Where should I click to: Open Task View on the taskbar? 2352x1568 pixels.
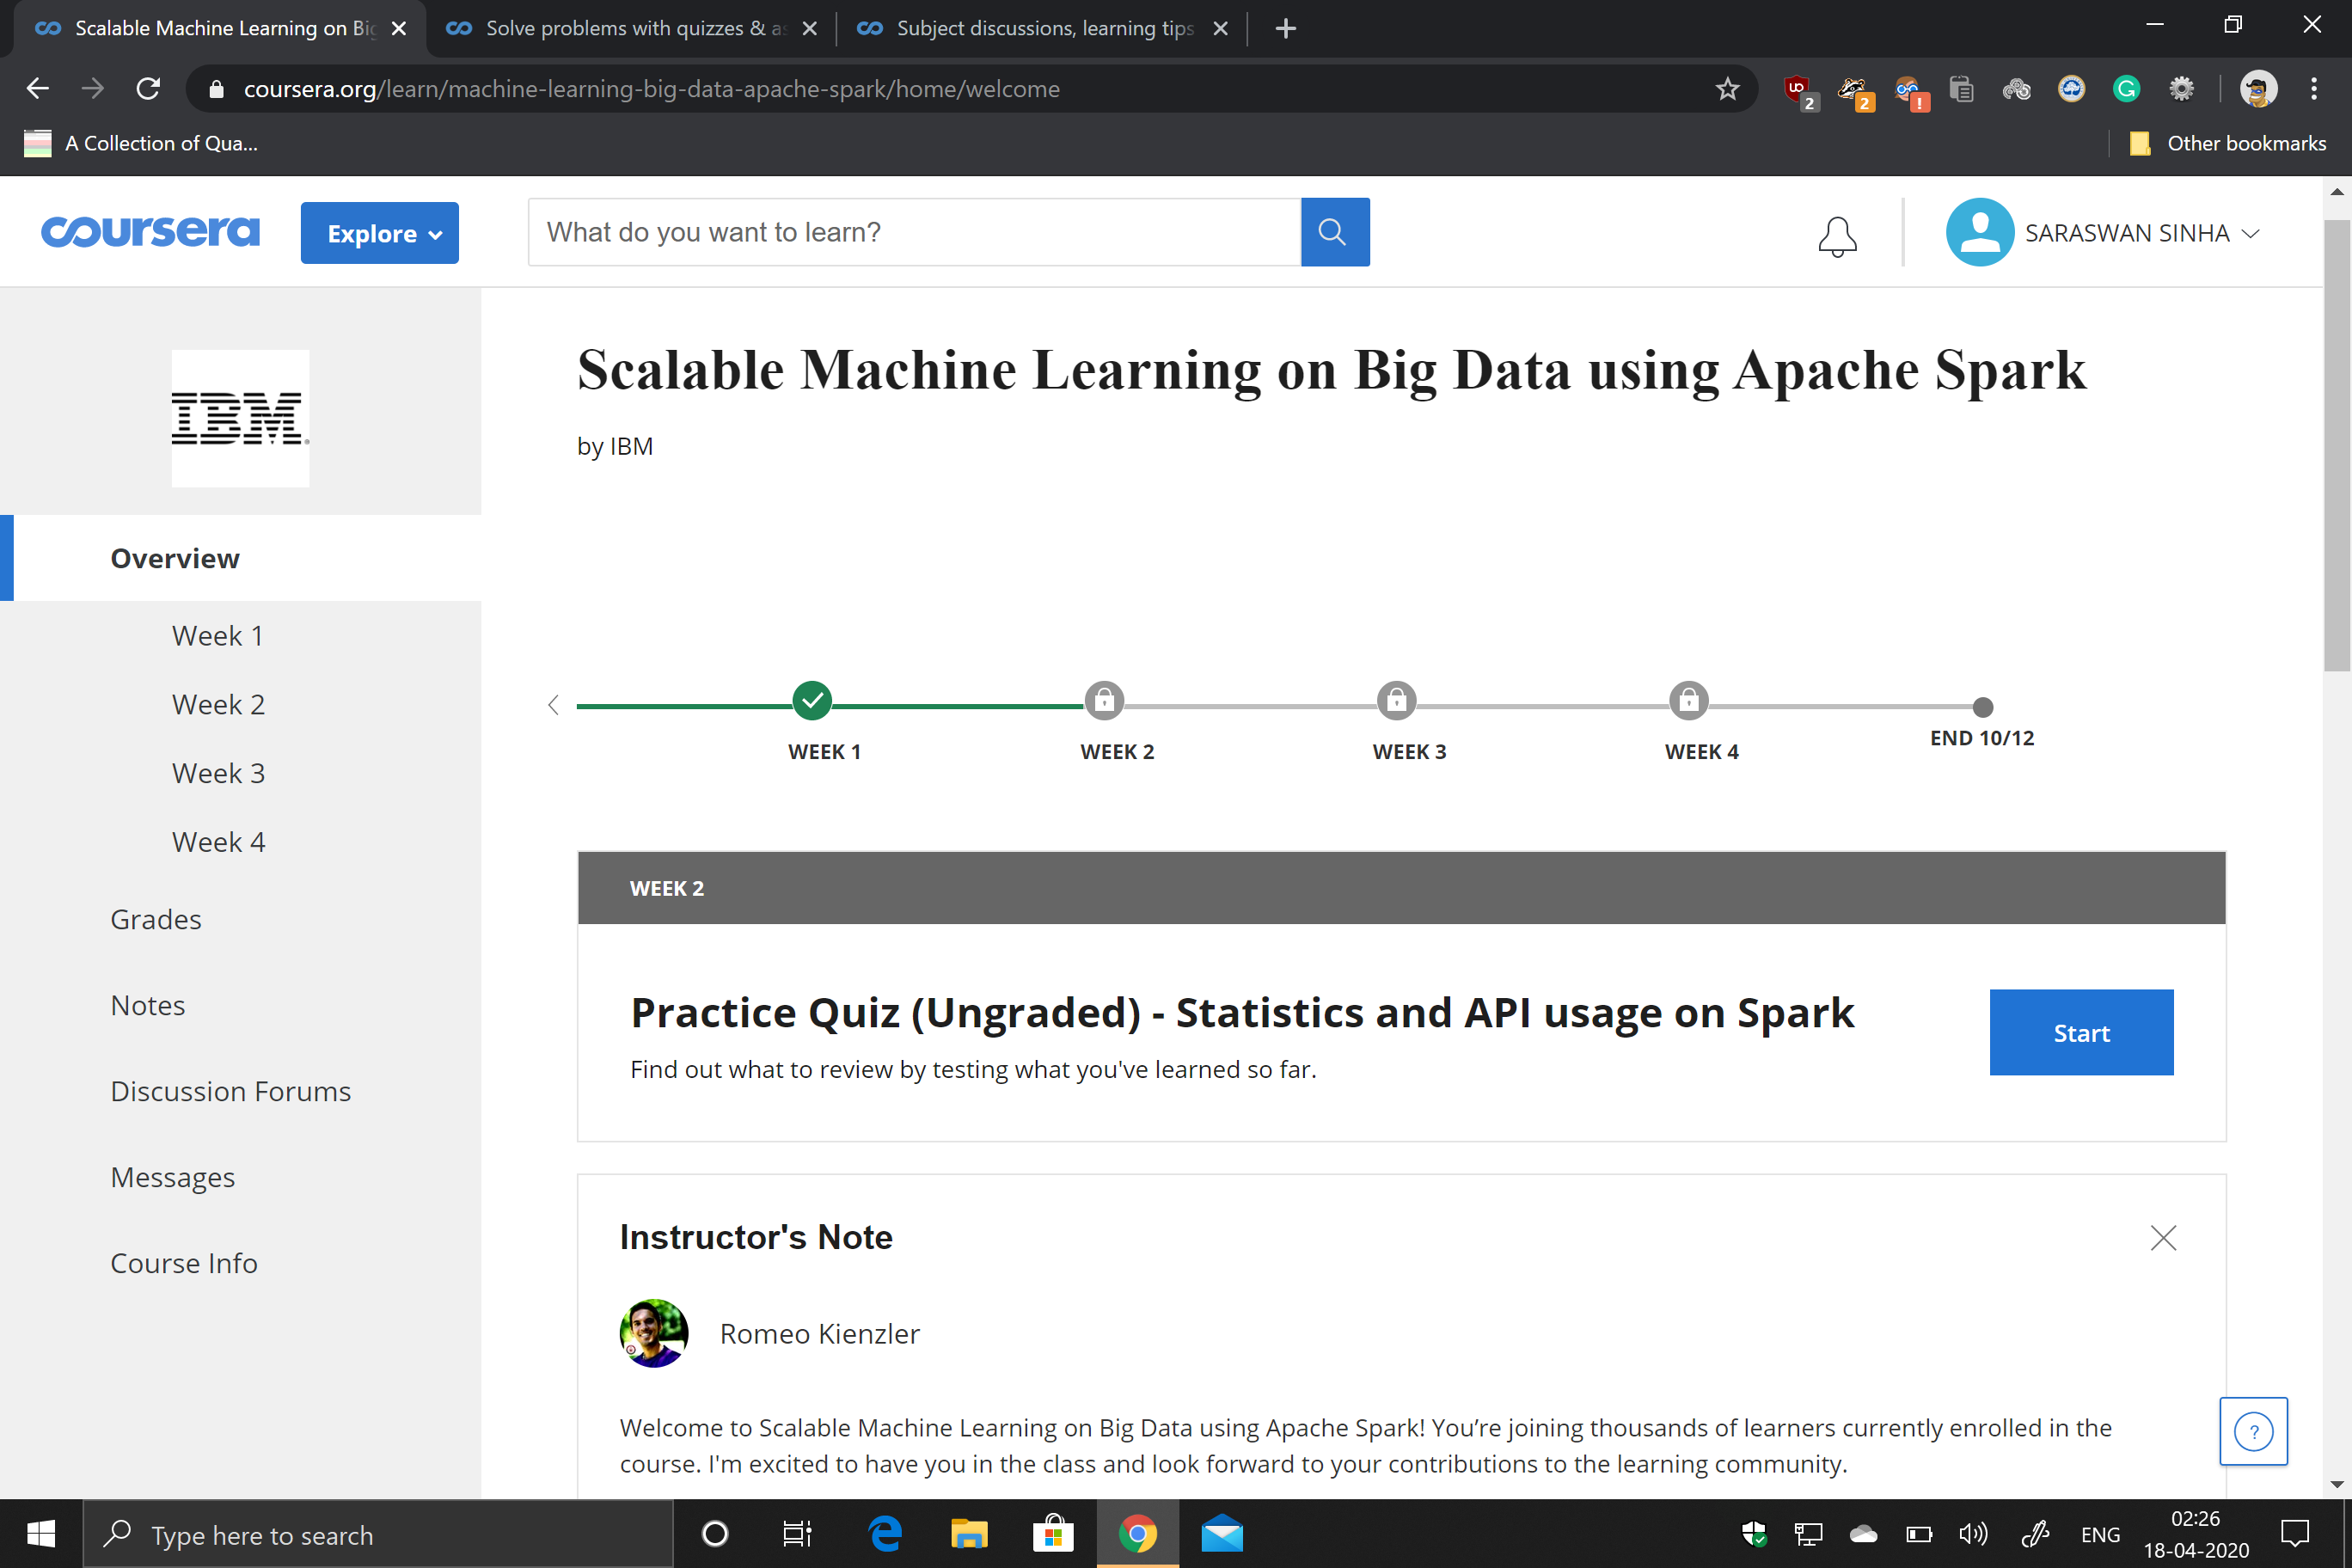796,1533
